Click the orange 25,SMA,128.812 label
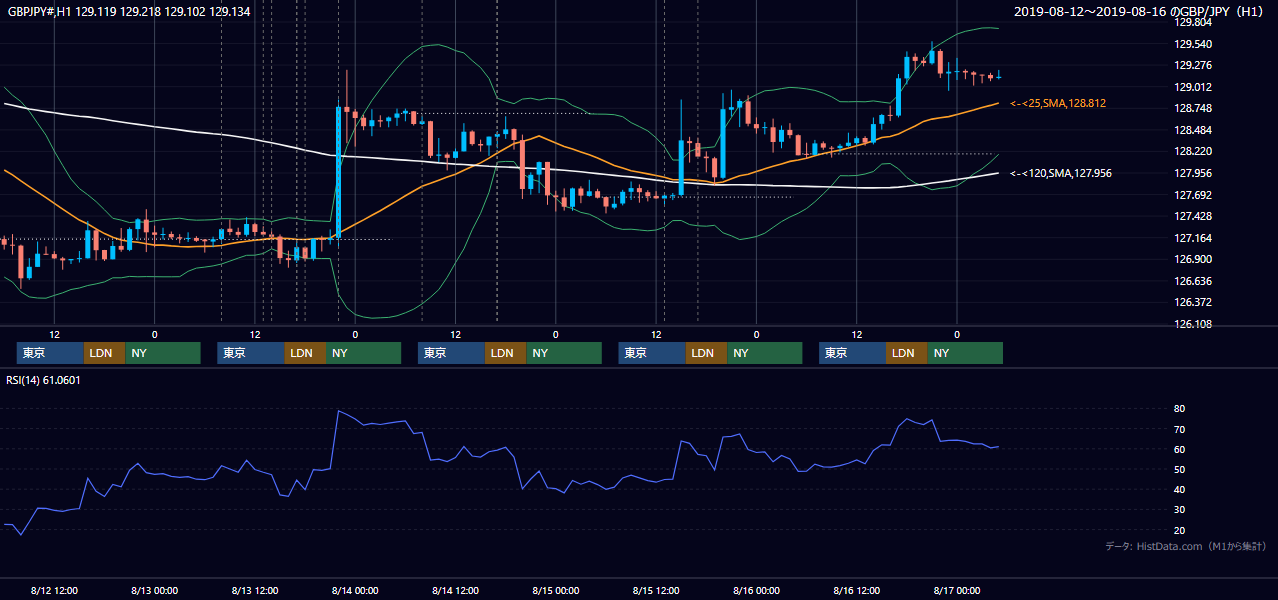Image resolution: width=1278 pixels, height=600 pixels. tap(1058, 103)
